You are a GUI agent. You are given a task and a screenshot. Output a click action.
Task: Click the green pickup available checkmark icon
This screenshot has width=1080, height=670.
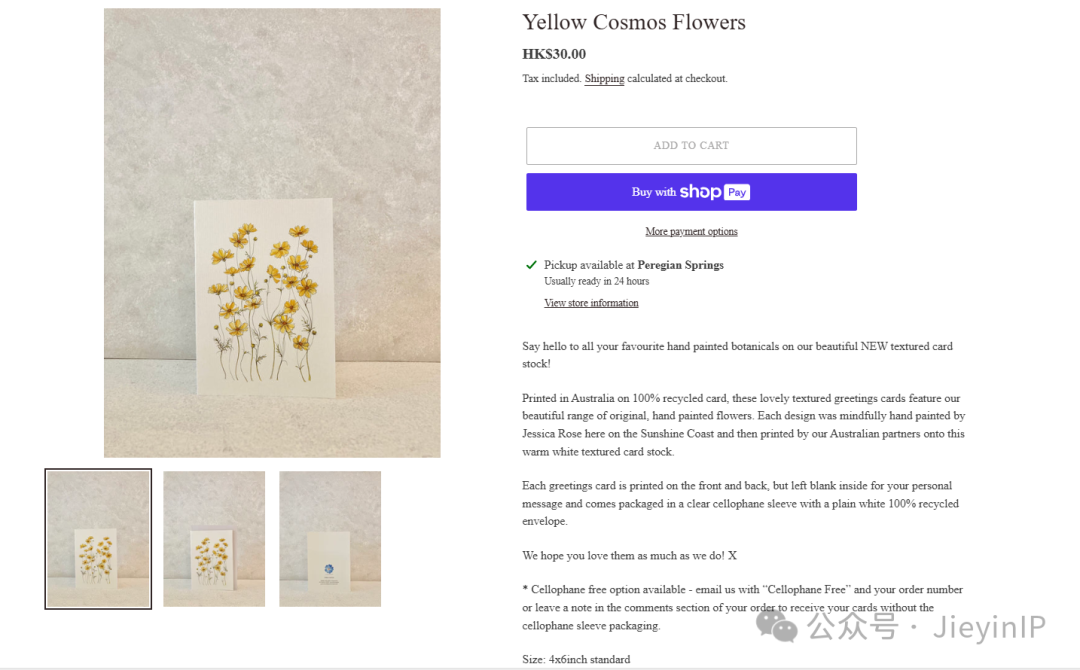pyautogui.click(x=531, y=265)
